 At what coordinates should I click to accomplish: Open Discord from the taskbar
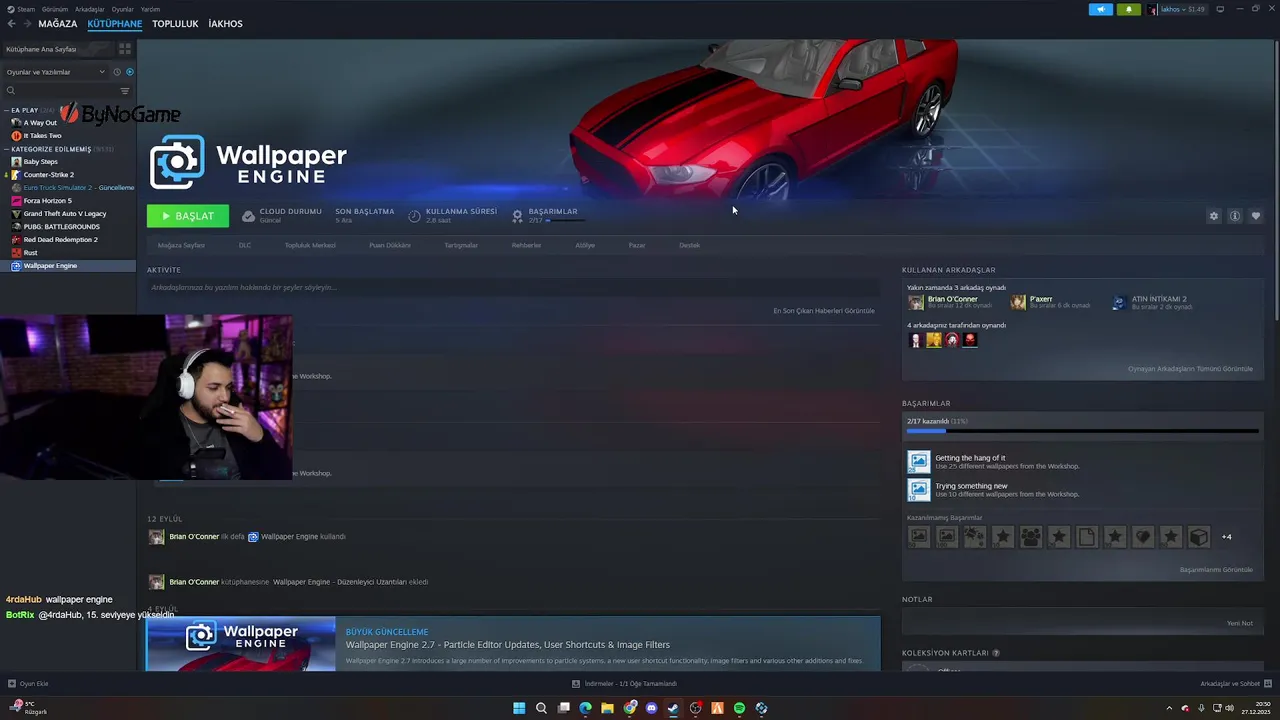(x=651, y=708)
